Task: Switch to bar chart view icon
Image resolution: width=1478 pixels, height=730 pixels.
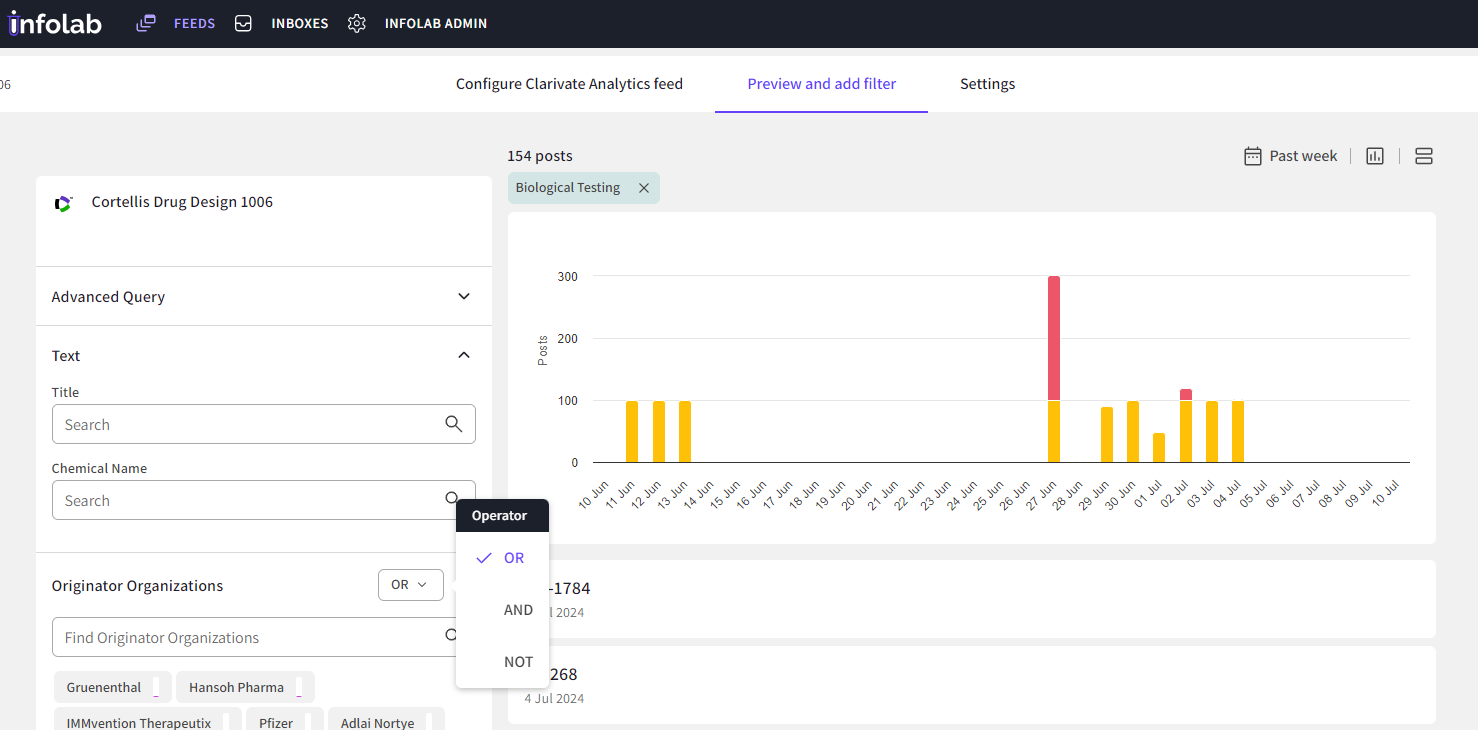Action: [x=1375, y=156]
